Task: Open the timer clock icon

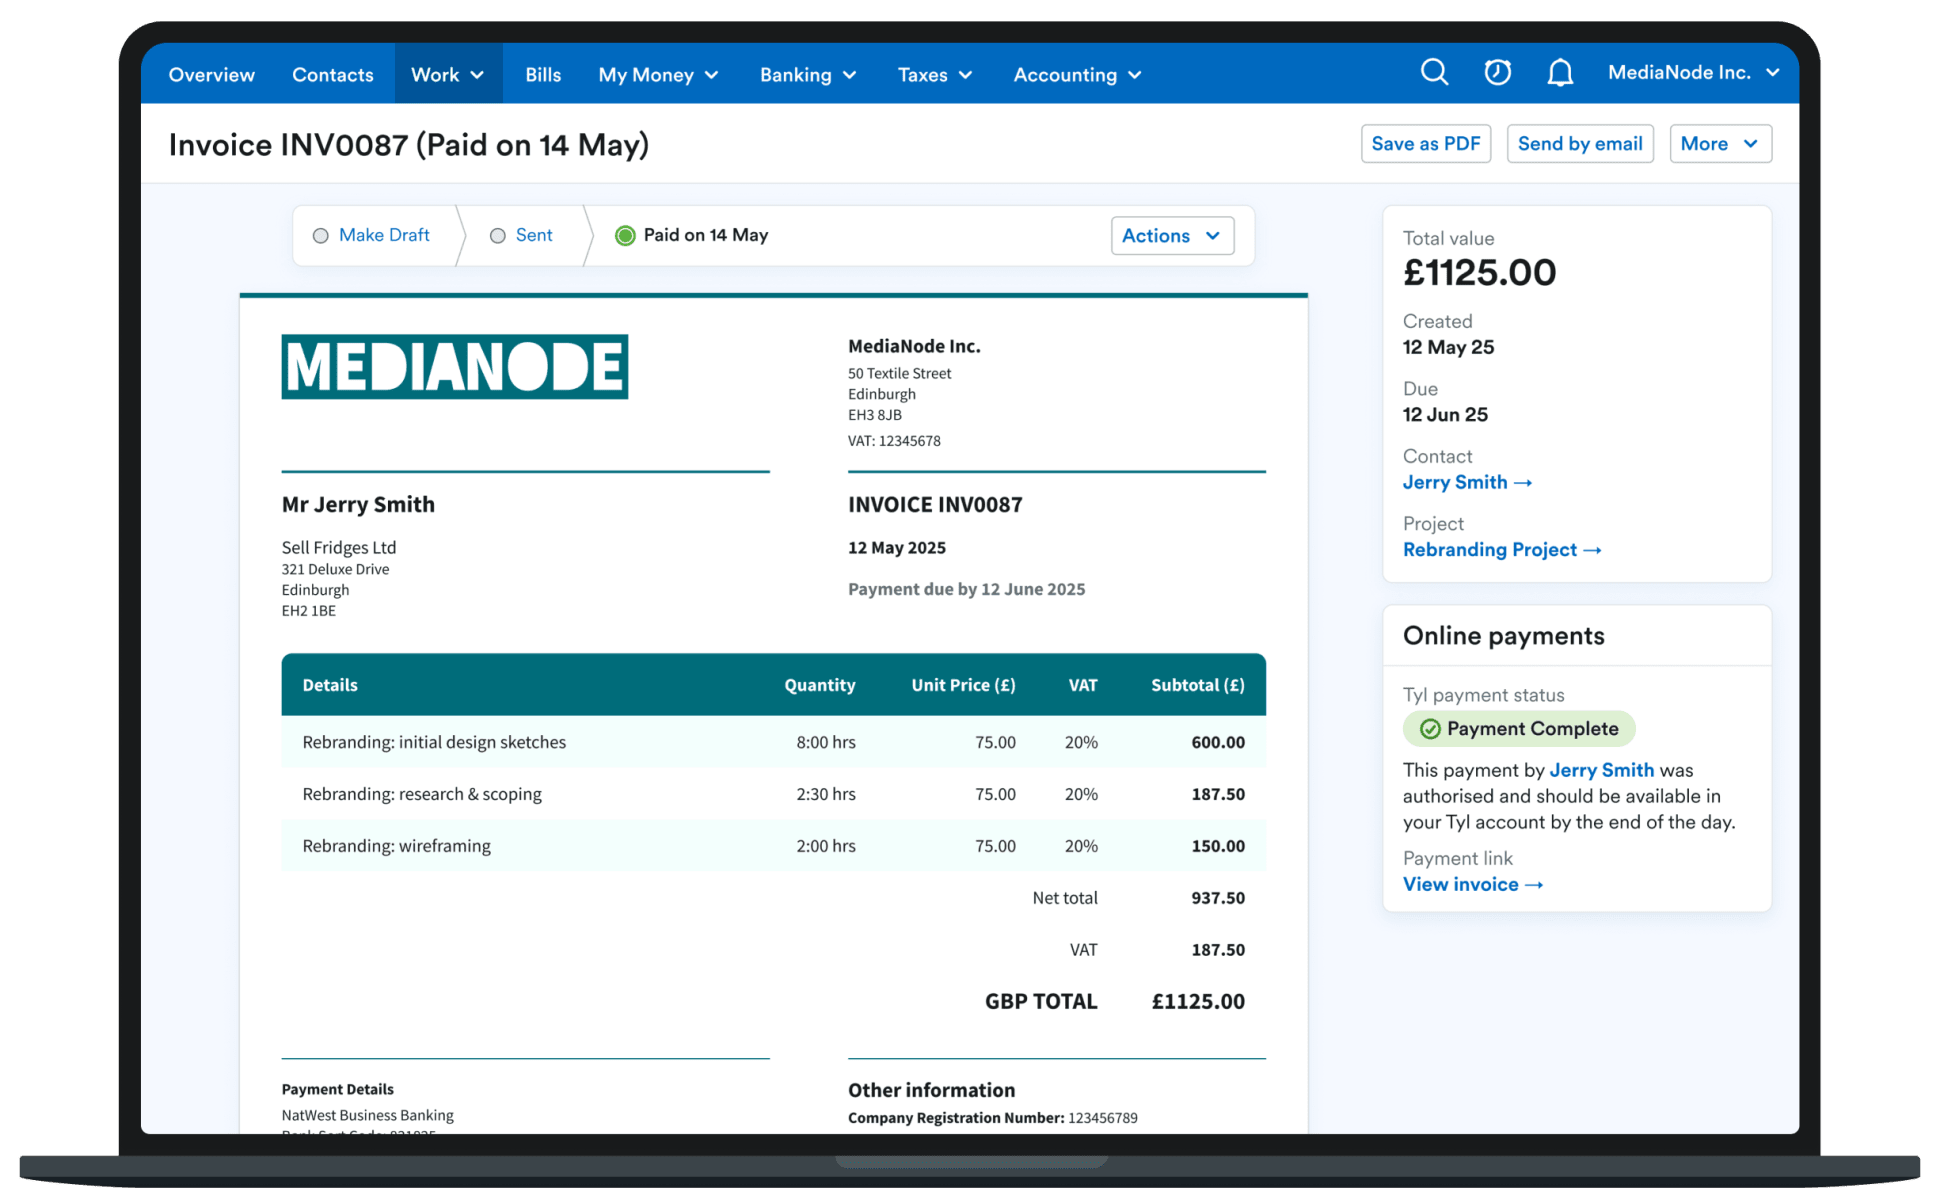Action: [x=1497, y=72]
